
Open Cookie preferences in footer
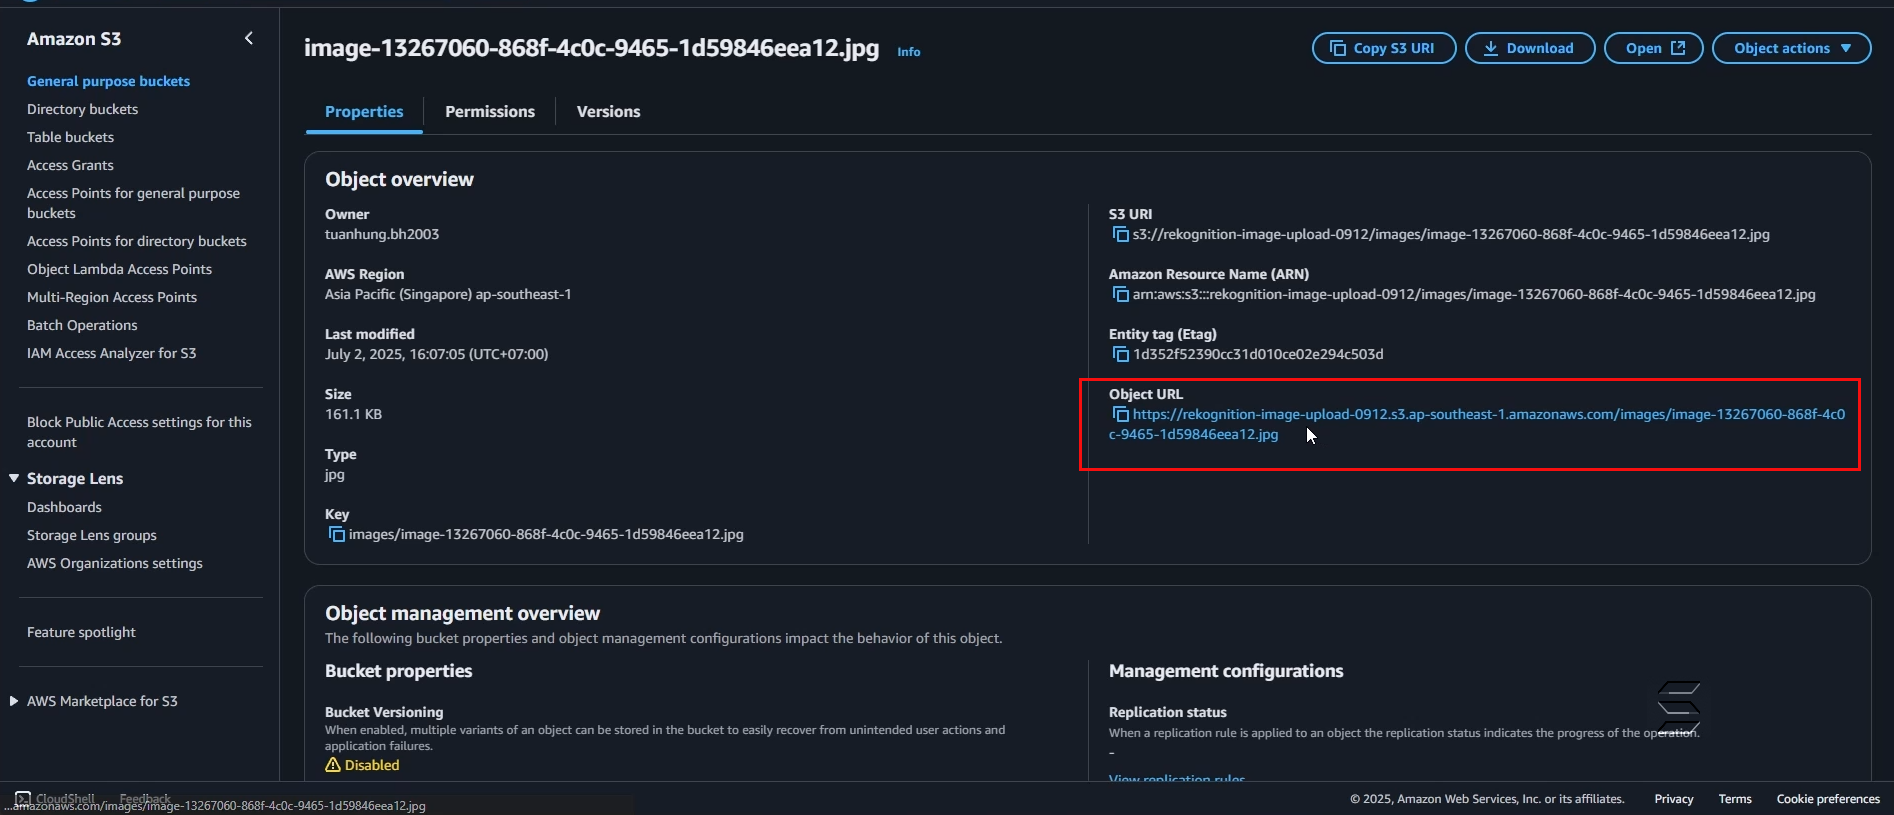(1828, 799)
